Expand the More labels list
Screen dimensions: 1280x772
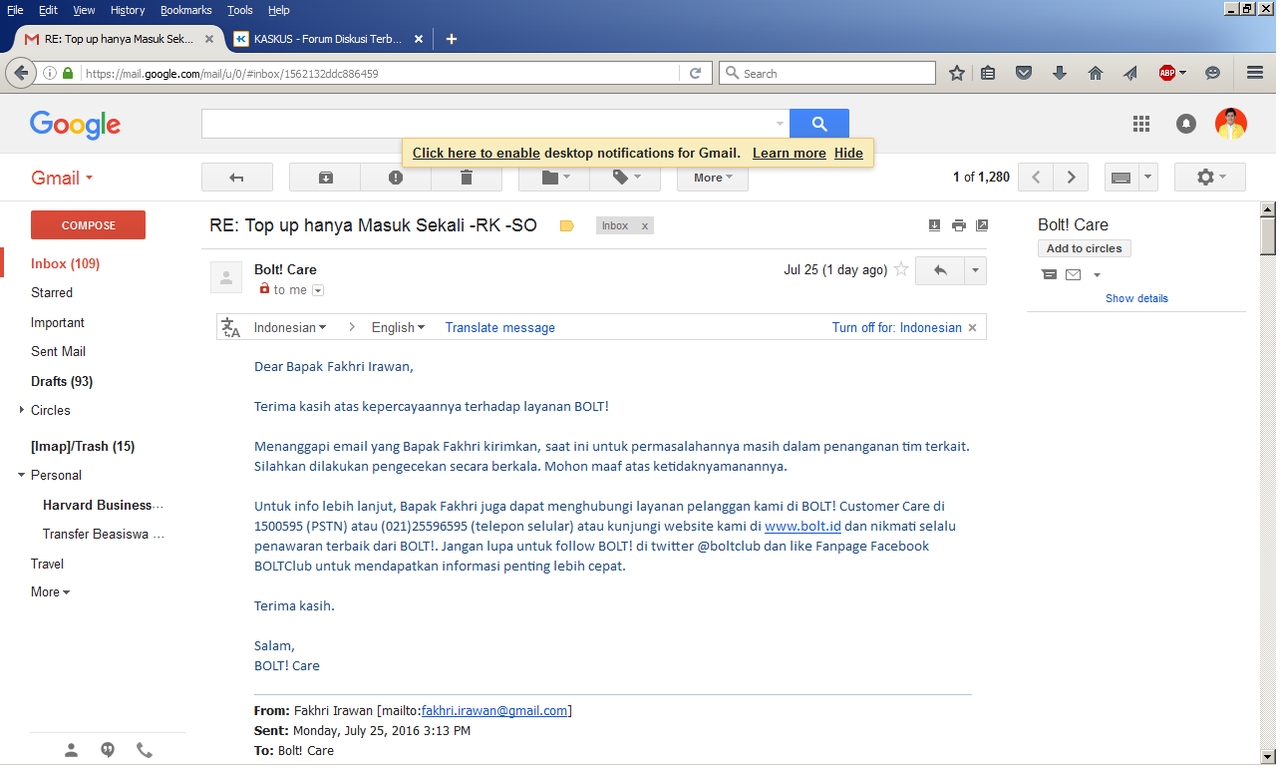click(x=50, y=592)
